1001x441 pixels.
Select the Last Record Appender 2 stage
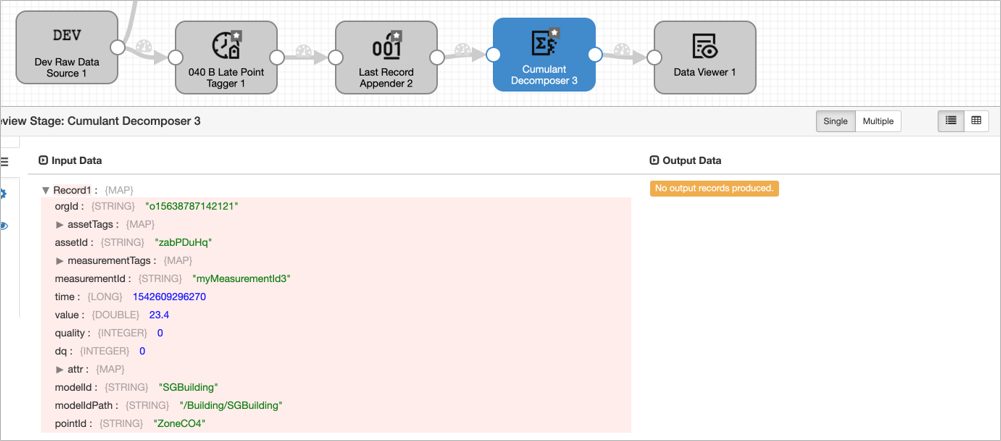[x=385, y=56]
